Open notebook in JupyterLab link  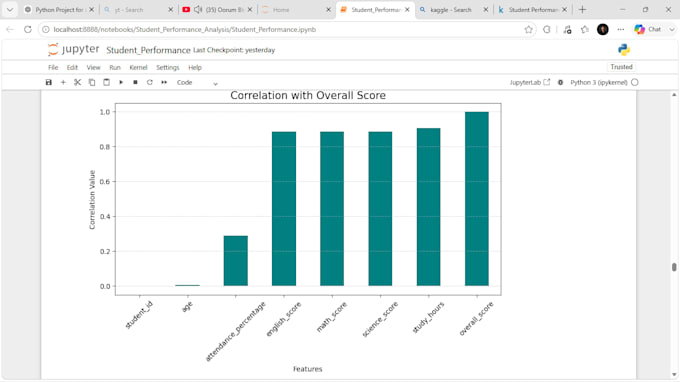click(x=530, y=82)
